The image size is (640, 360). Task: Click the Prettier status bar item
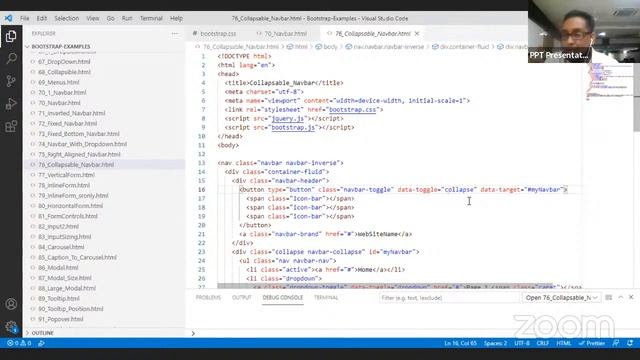(592, 343)
